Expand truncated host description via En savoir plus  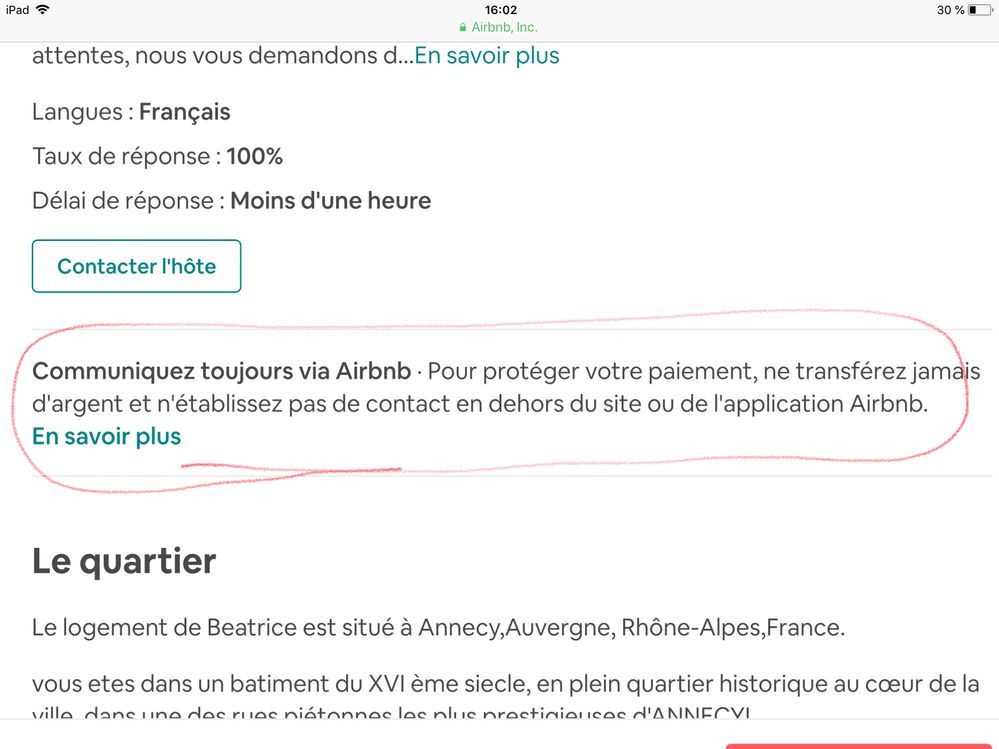[487, 56]
